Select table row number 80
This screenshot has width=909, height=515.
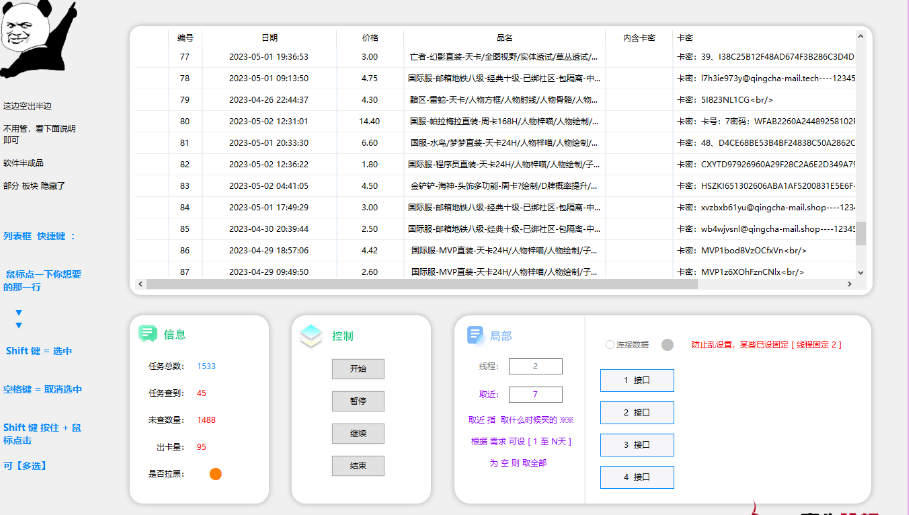[x=185, y=121]
